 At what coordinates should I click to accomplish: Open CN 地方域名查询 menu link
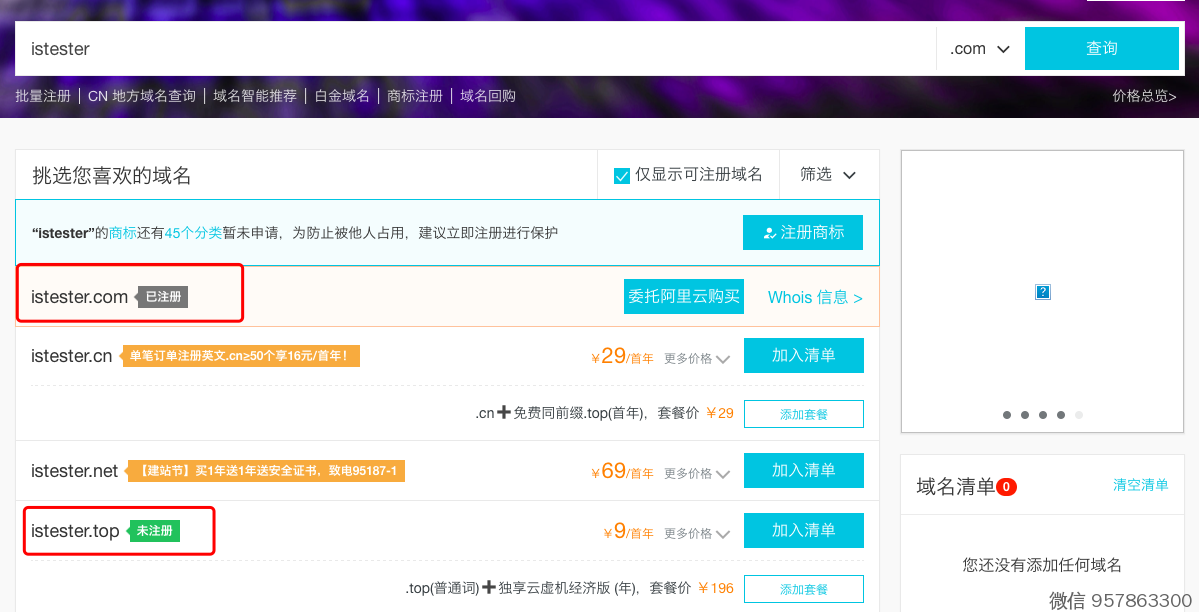(x=142, y=96)
